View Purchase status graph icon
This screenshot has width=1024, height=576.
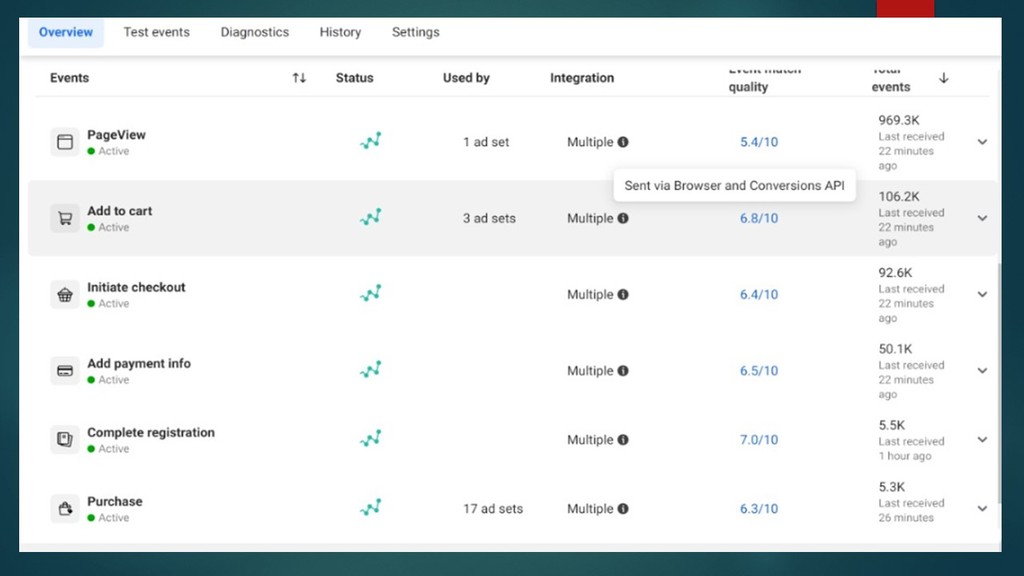(370, 508)
